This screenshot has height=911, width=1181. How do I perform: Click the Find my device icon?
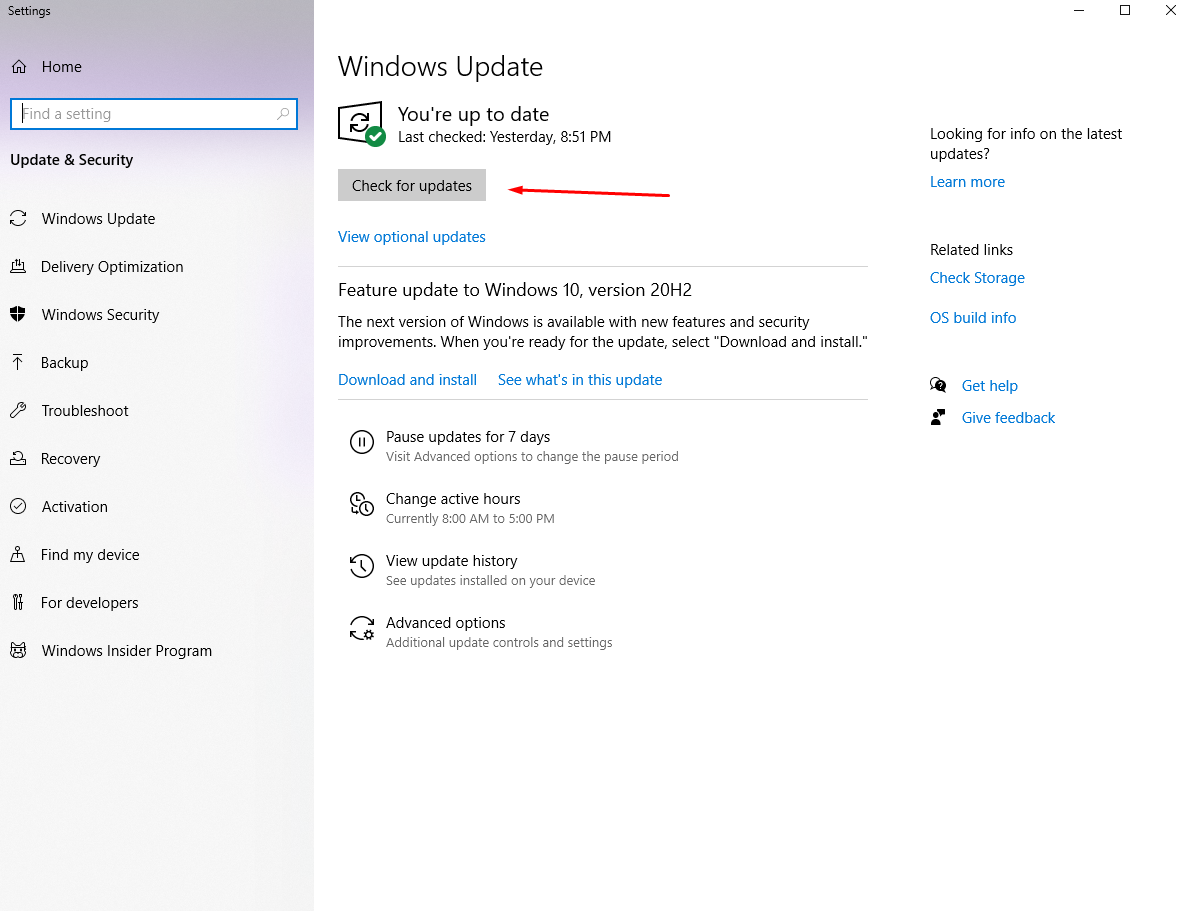pyautogui.click(x=18, y=555)
